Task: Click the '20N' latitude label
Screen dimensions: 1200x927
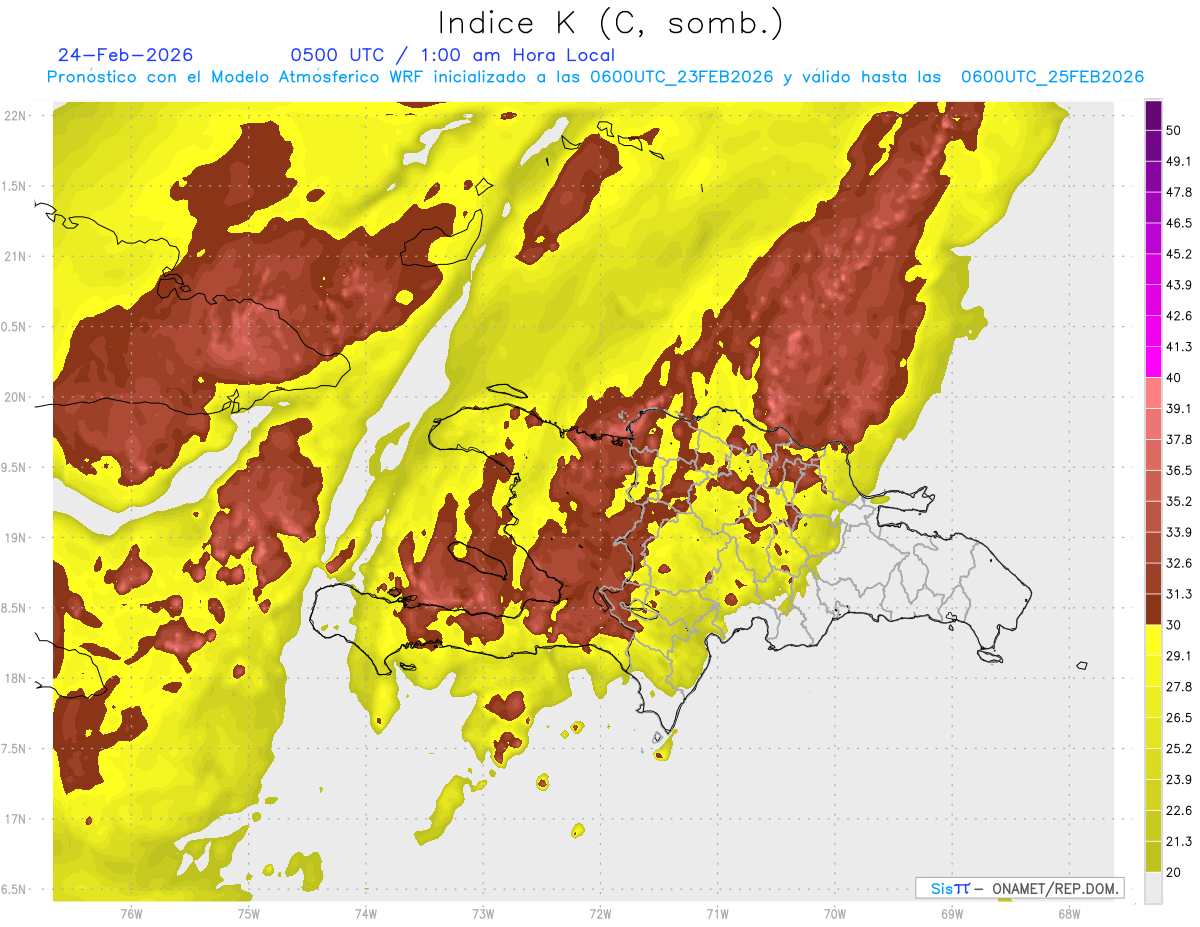Action: [16, 397]
